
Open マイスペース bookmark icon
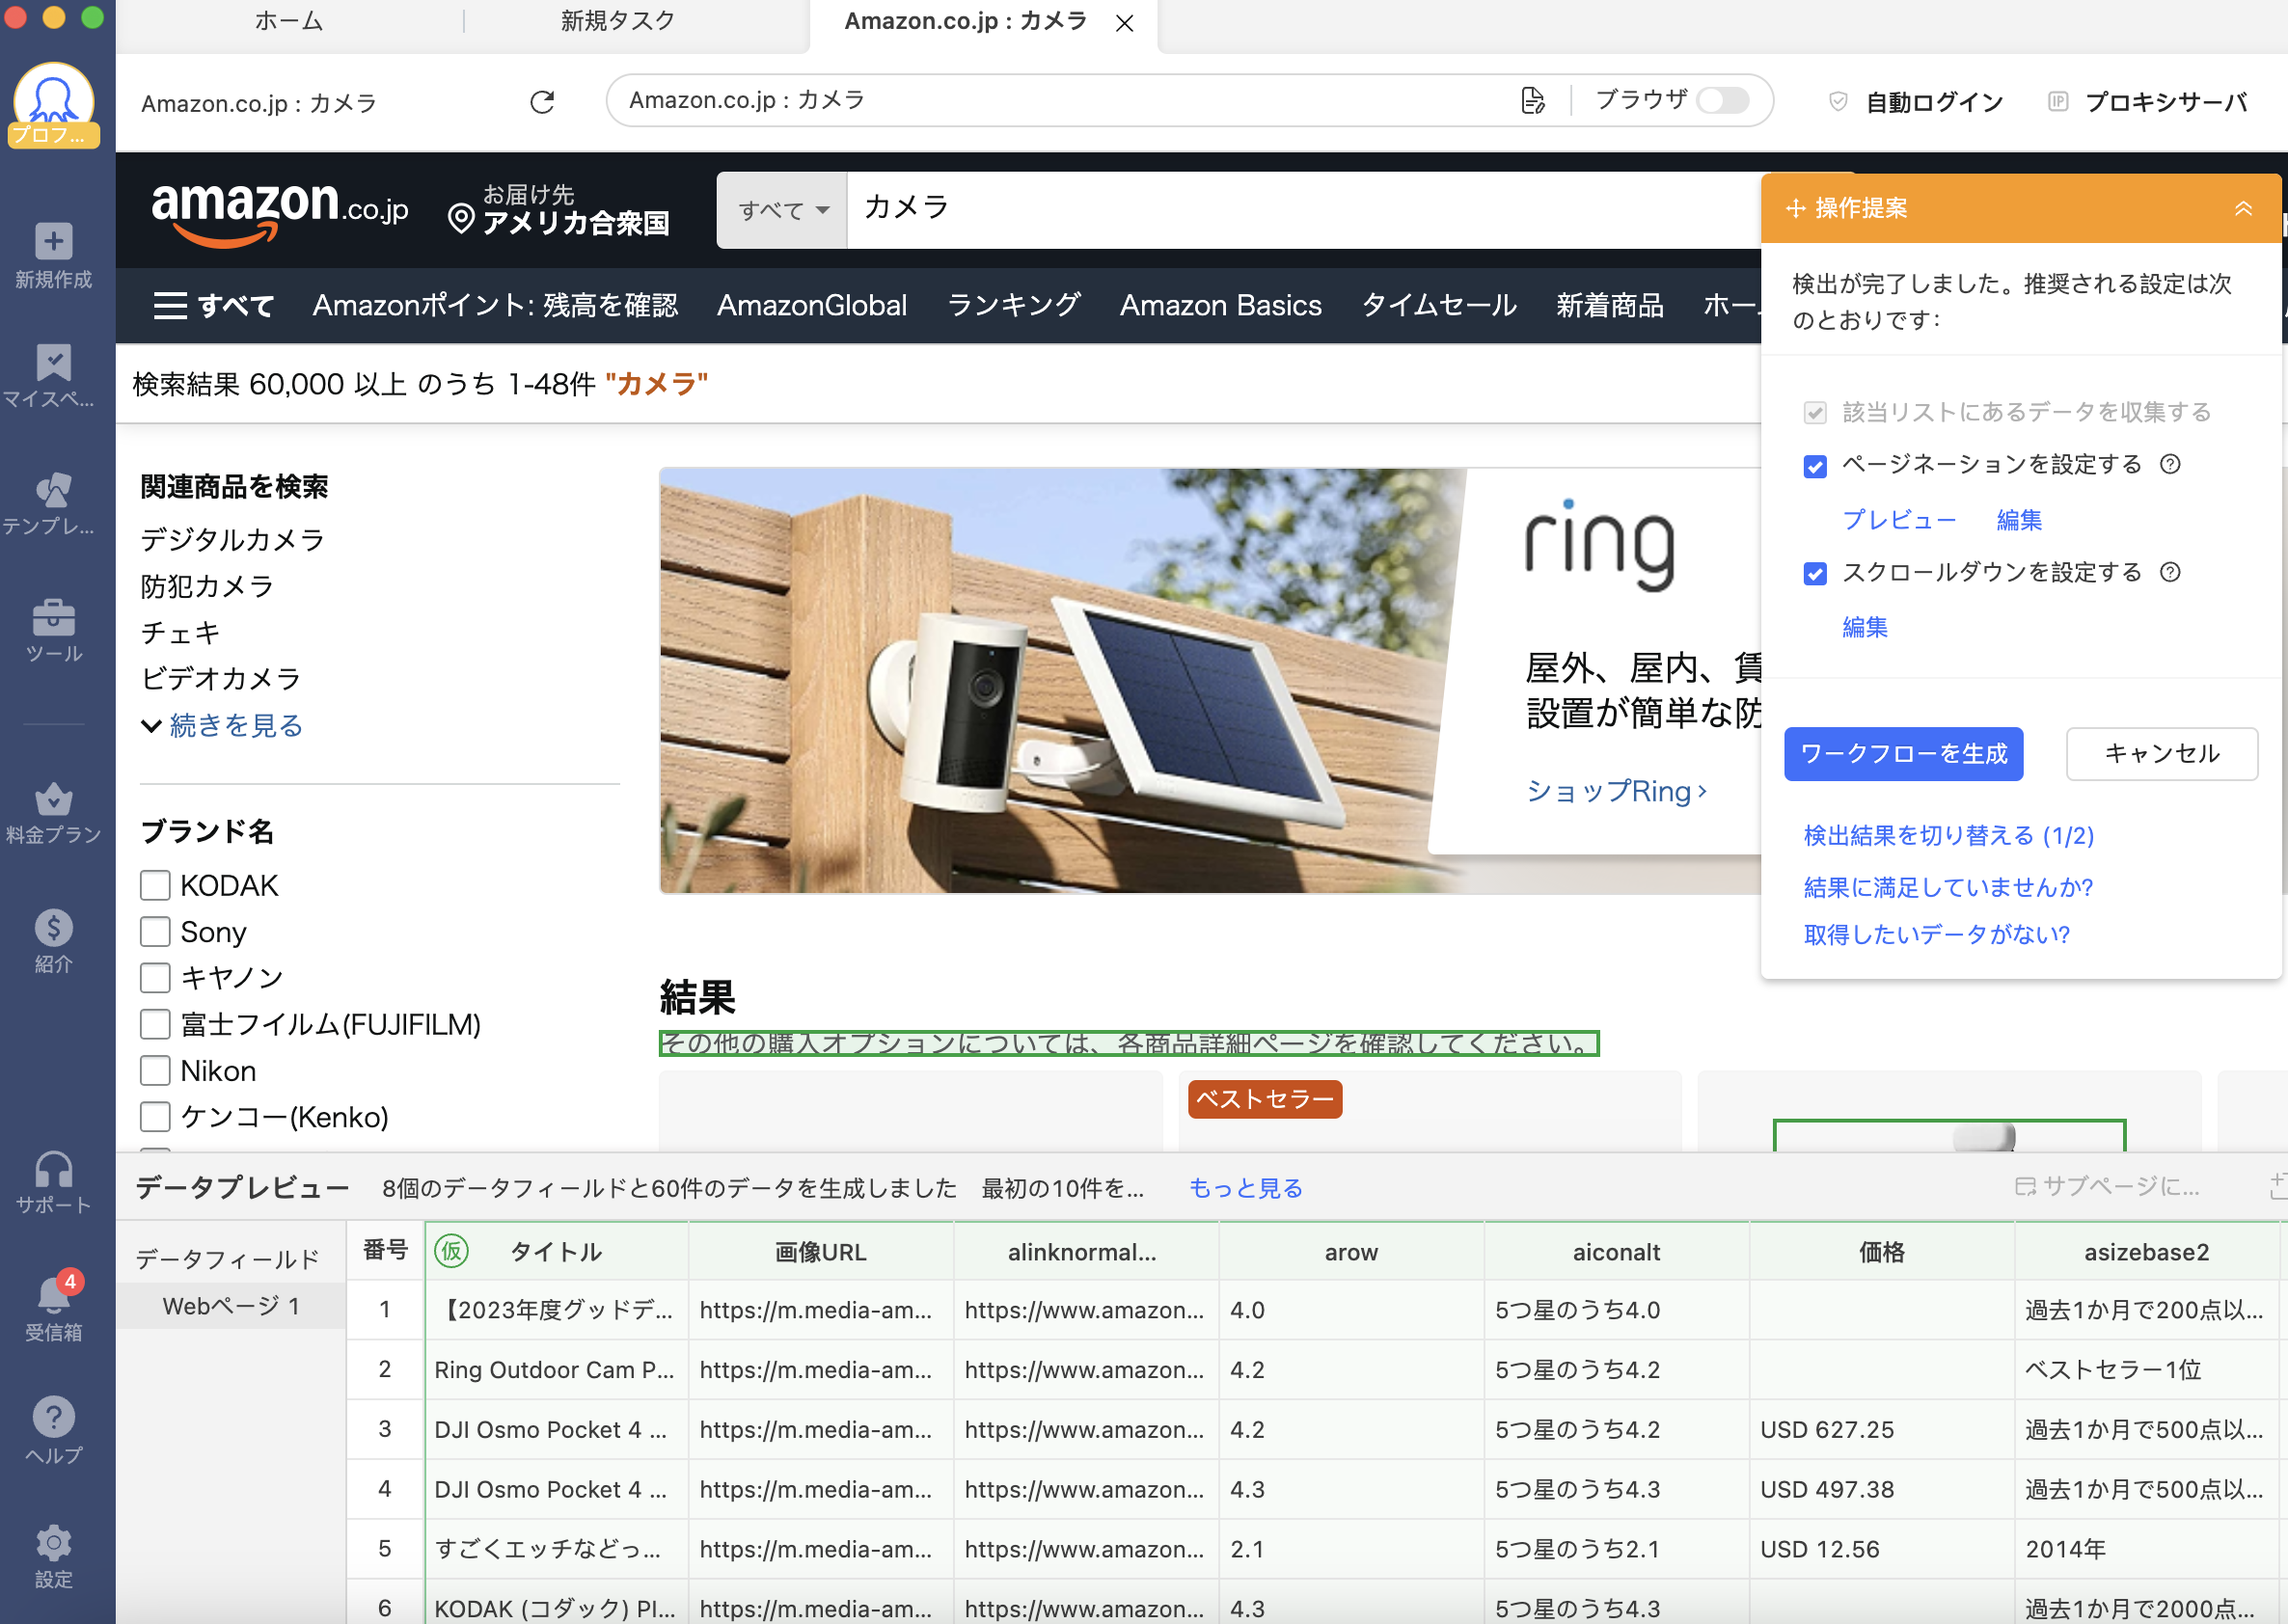click(x=54, y=363)
